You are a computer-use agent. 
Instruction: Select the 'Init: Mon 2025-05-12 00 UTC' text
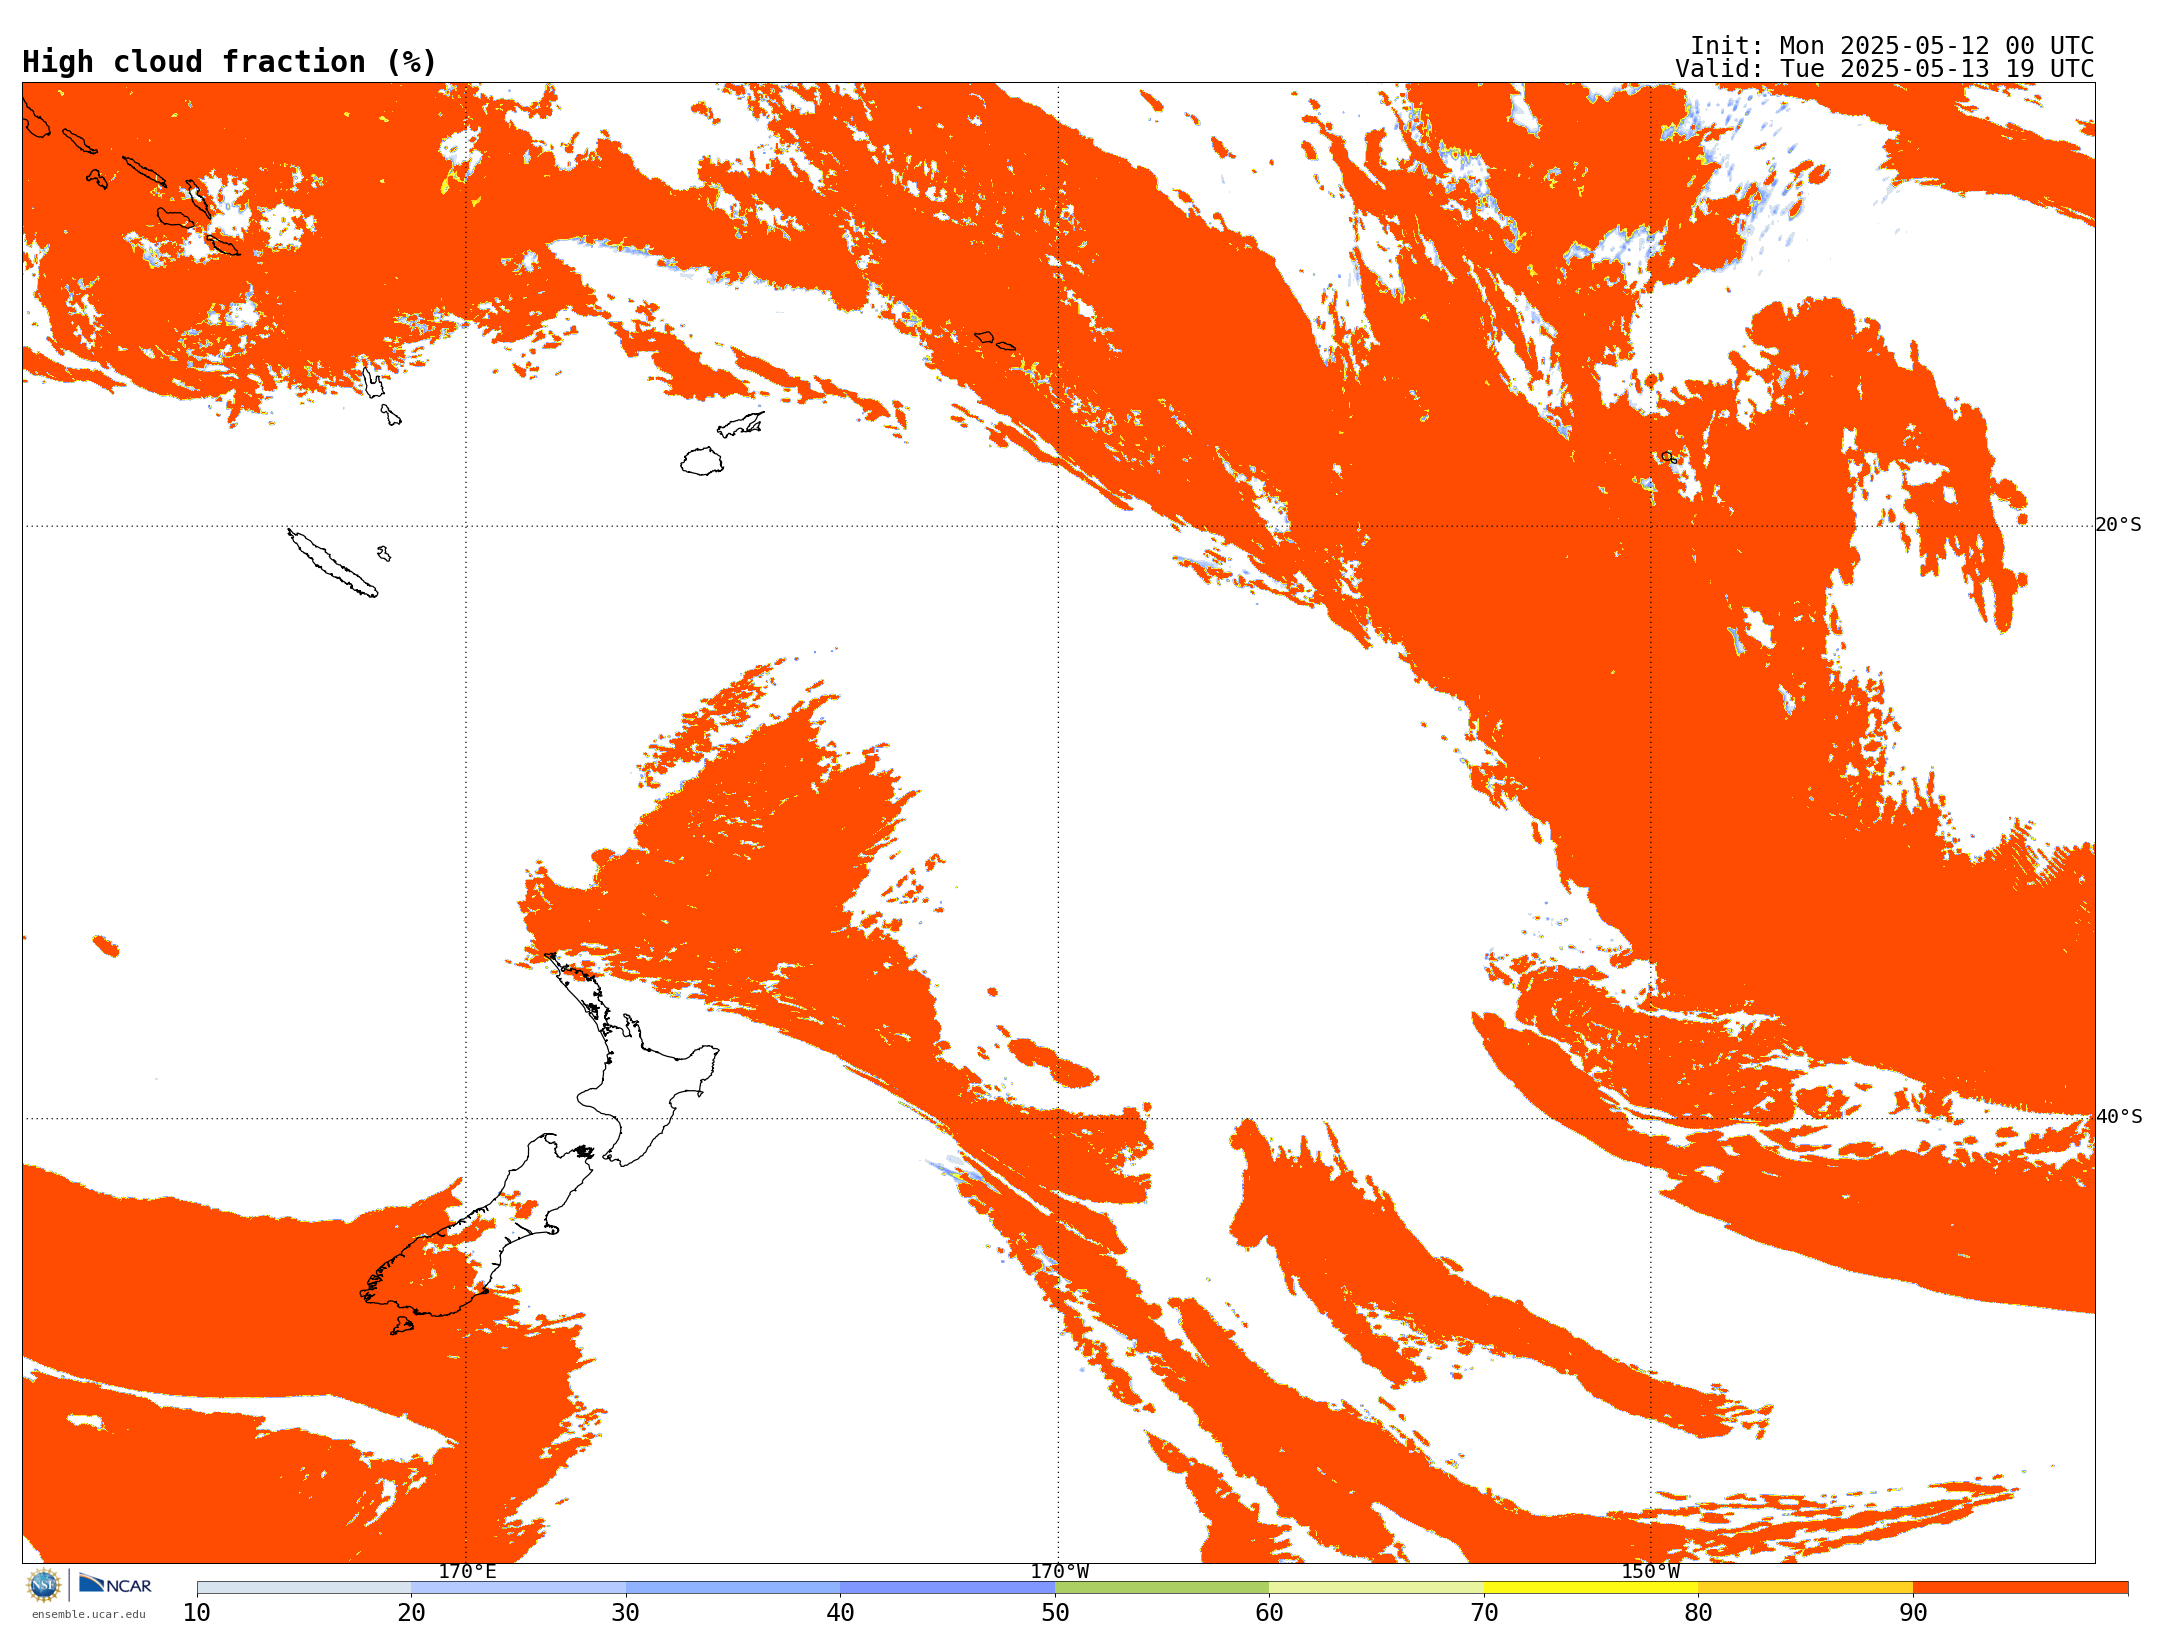click(x=1891, y=46)
